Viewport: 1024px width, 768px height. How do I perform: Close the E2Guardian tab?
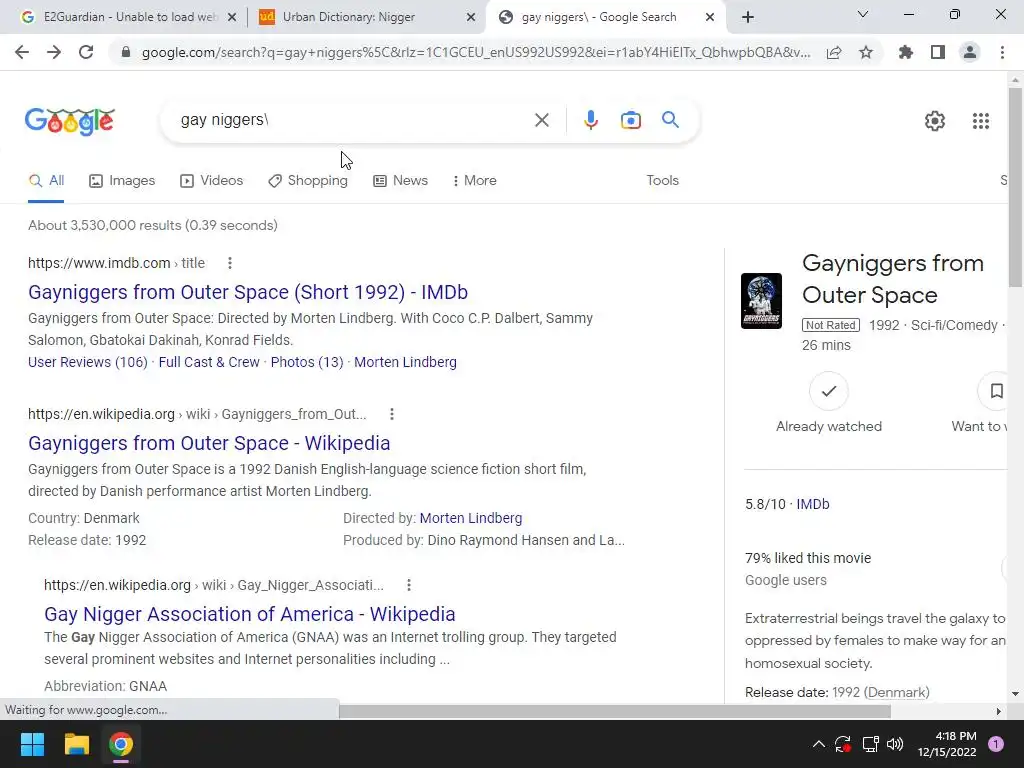pos(231,17)
